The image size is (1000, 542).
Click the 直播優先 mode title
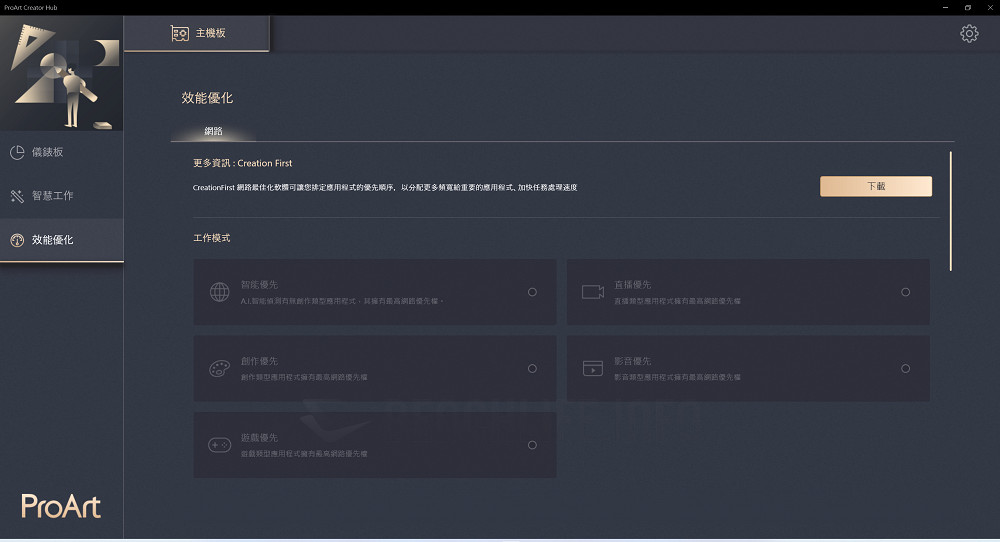click(x=632, y=284)
